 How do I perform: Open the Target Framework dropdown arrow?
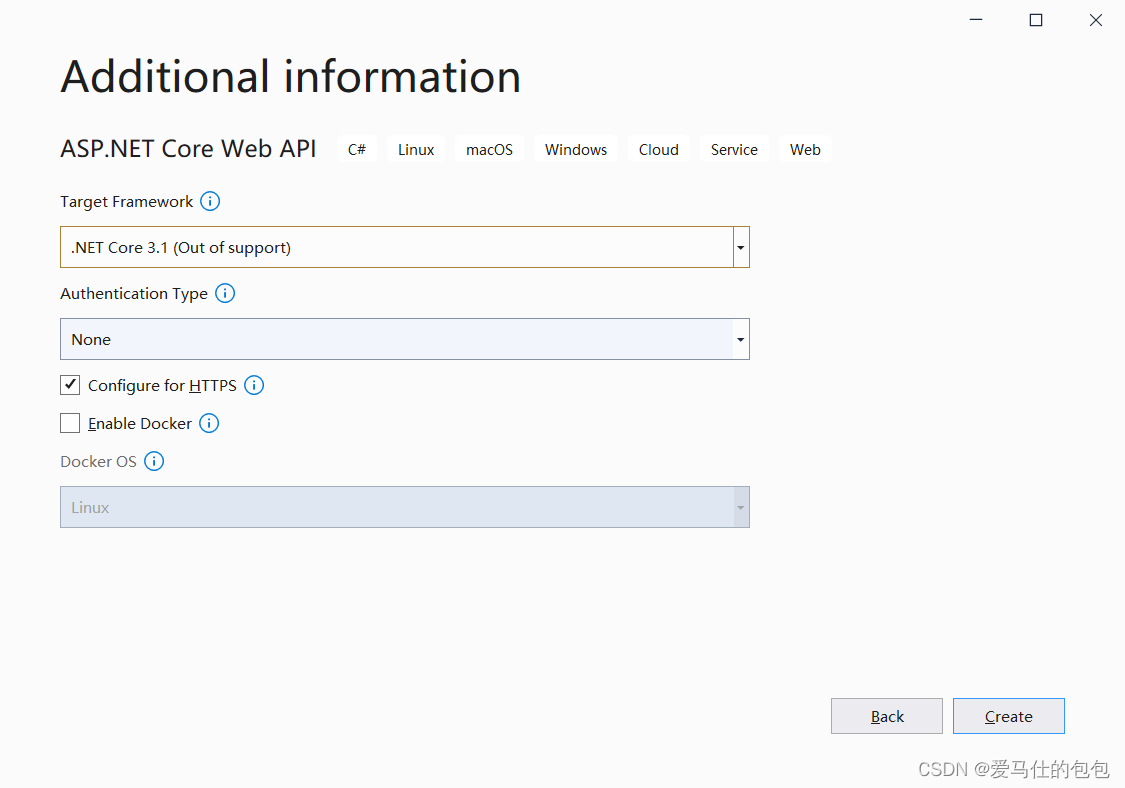coord(740,247)
